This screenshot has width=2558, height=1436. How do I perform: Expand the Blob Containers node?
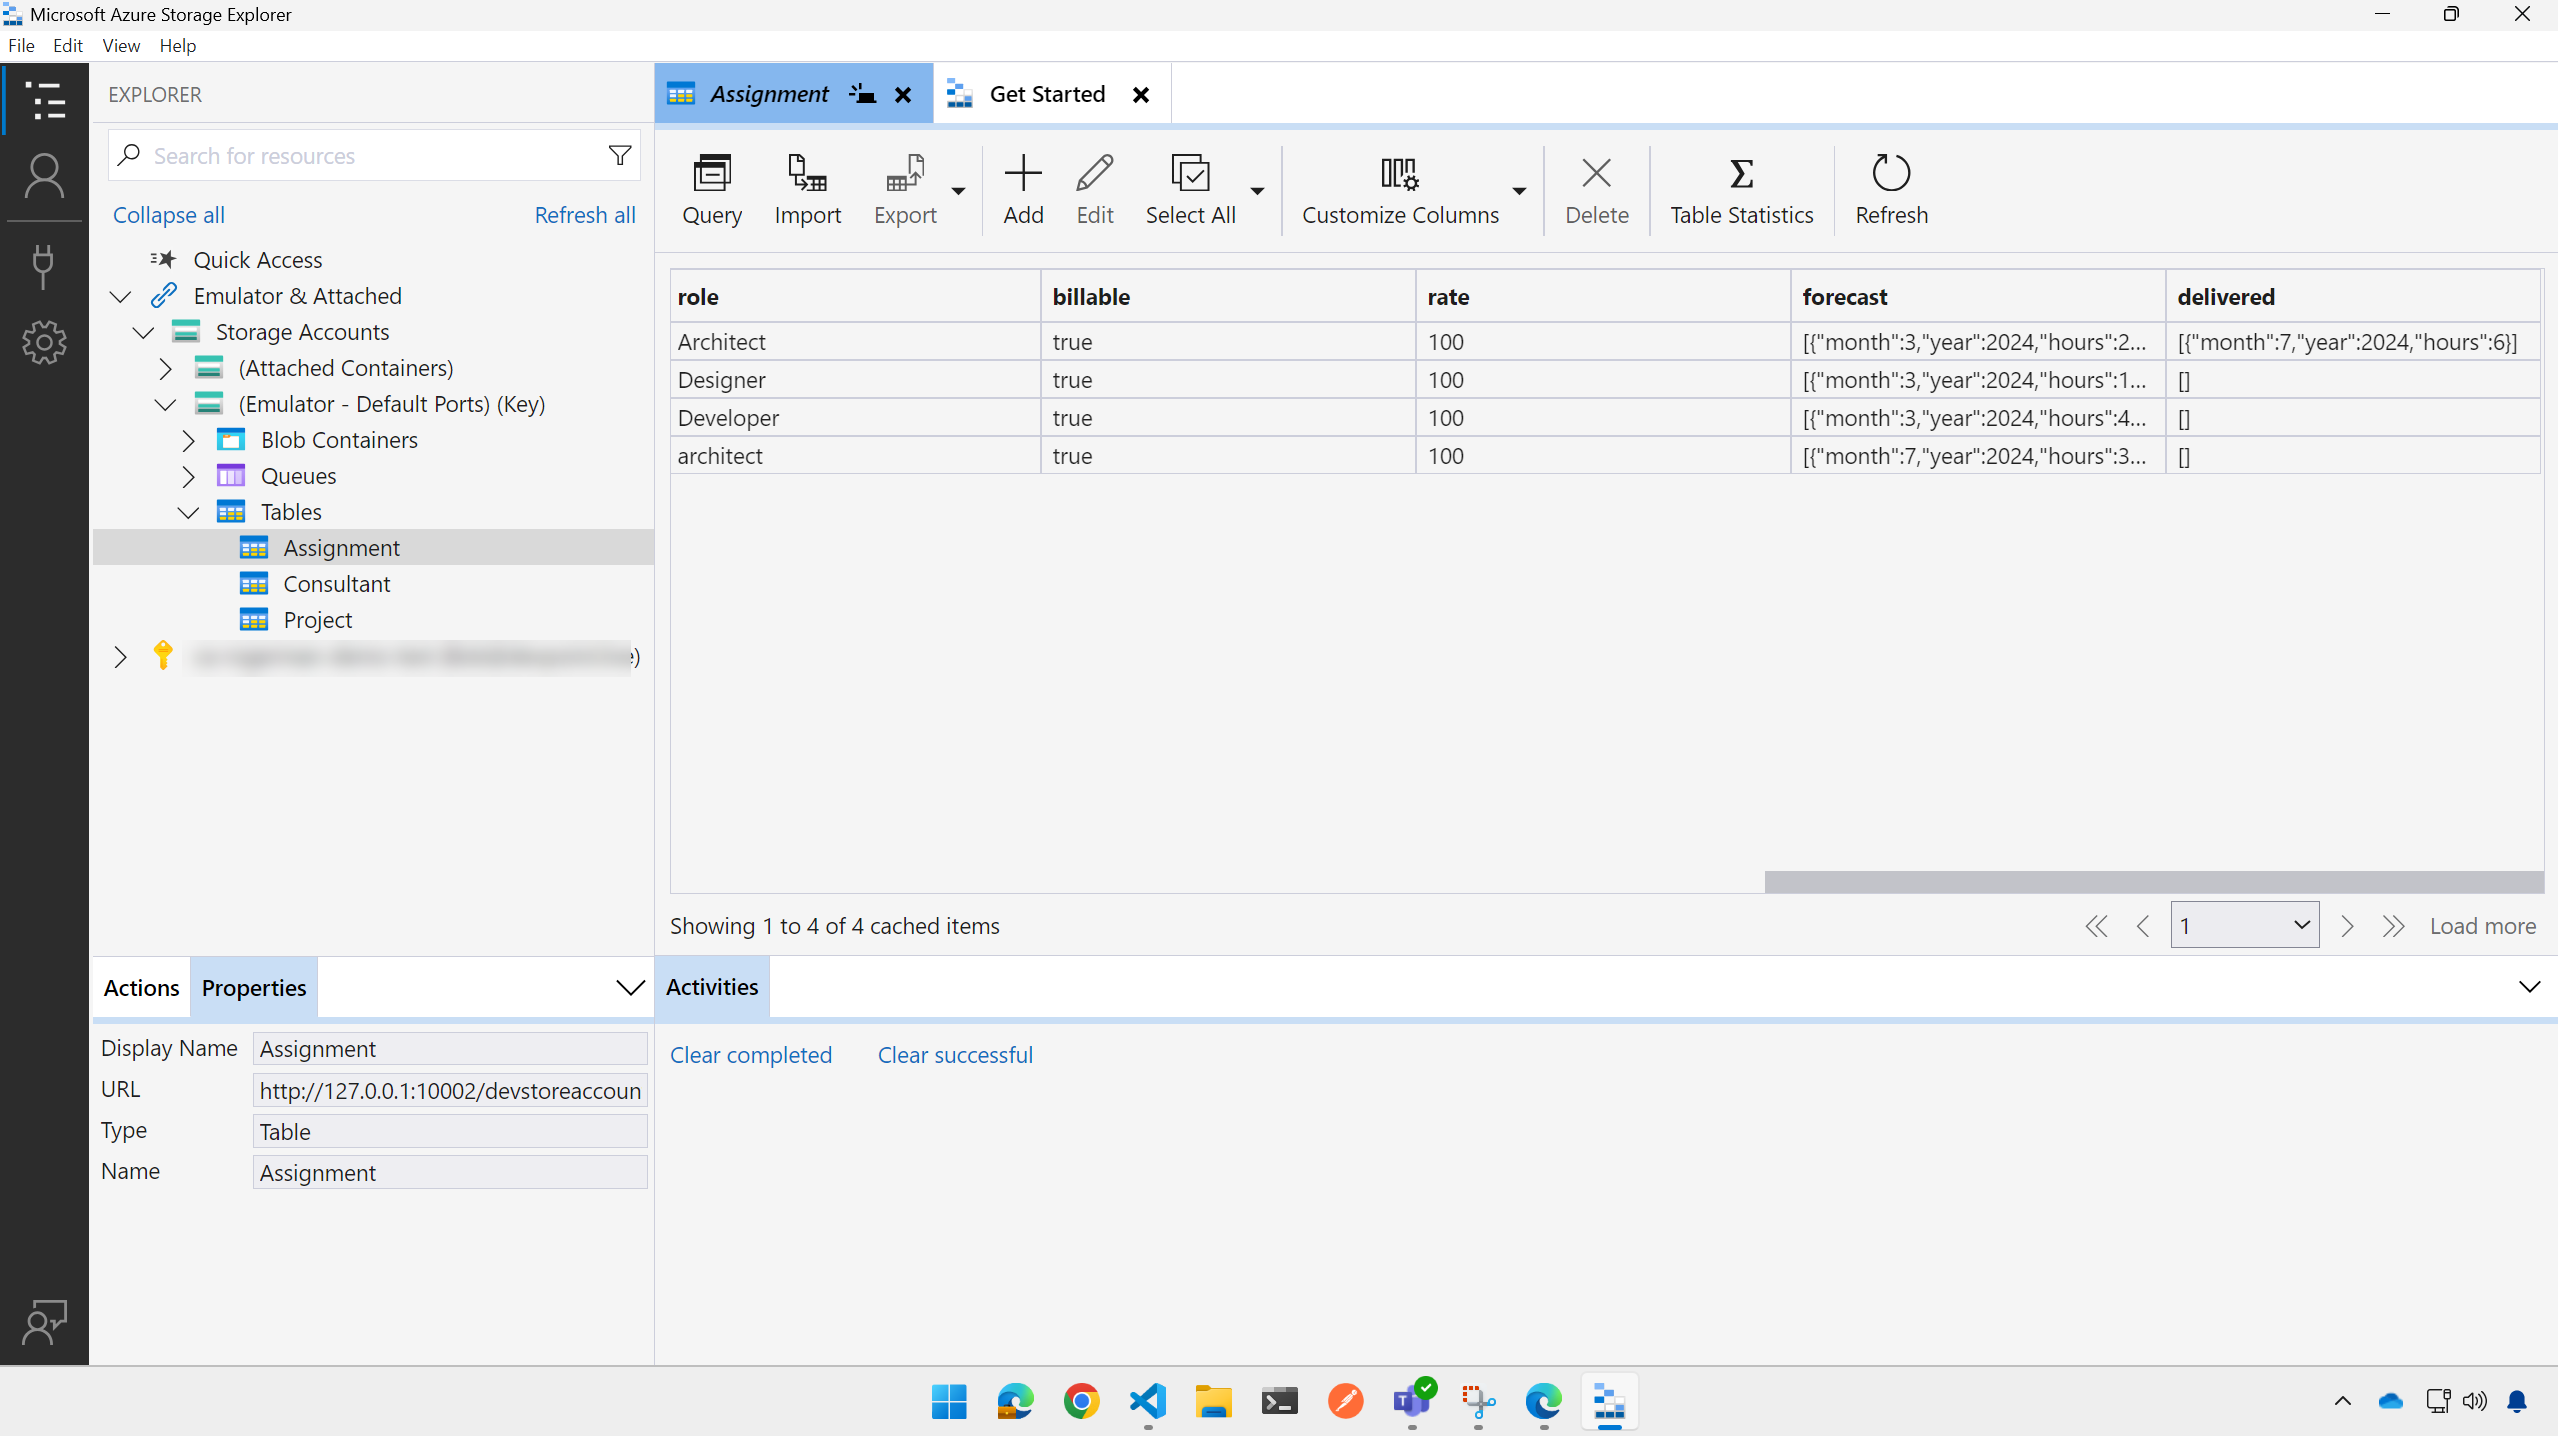(x=188, y=440)
